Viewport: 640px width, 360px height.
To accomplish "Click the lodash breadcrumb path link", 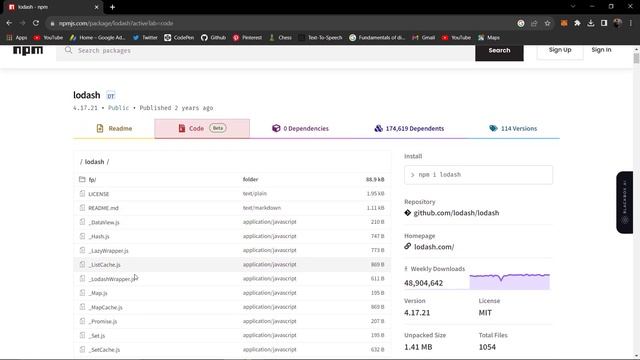I will click(94, 162).
